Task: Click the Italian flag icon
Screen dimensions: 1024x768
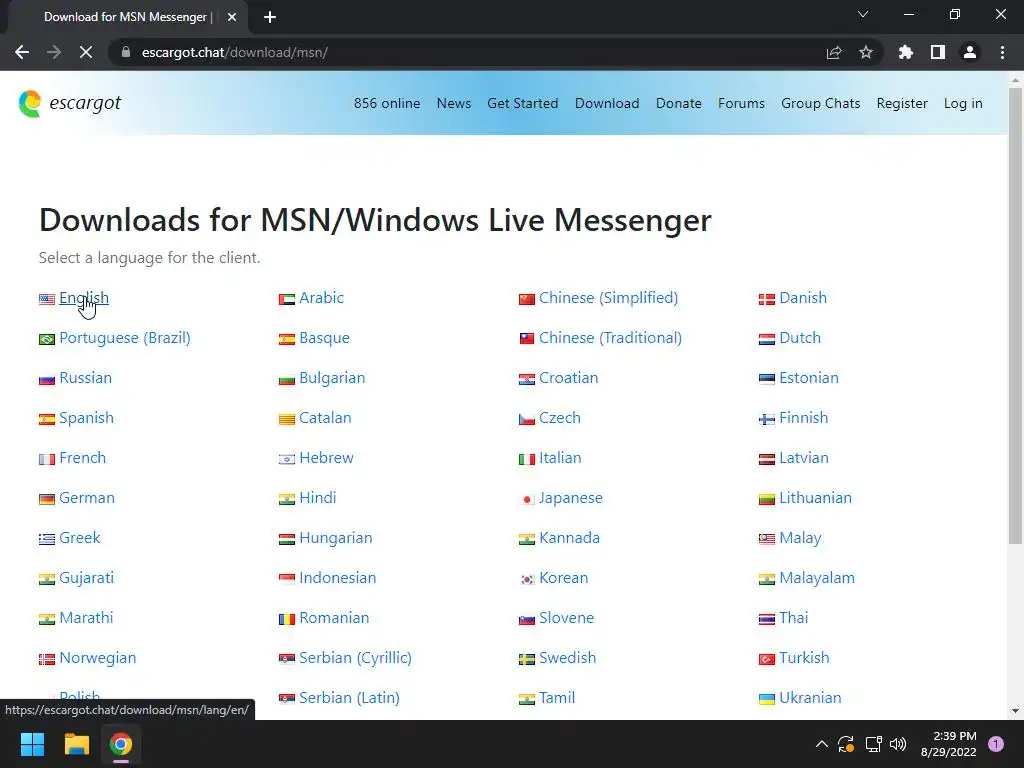Action: coord(527,459)
